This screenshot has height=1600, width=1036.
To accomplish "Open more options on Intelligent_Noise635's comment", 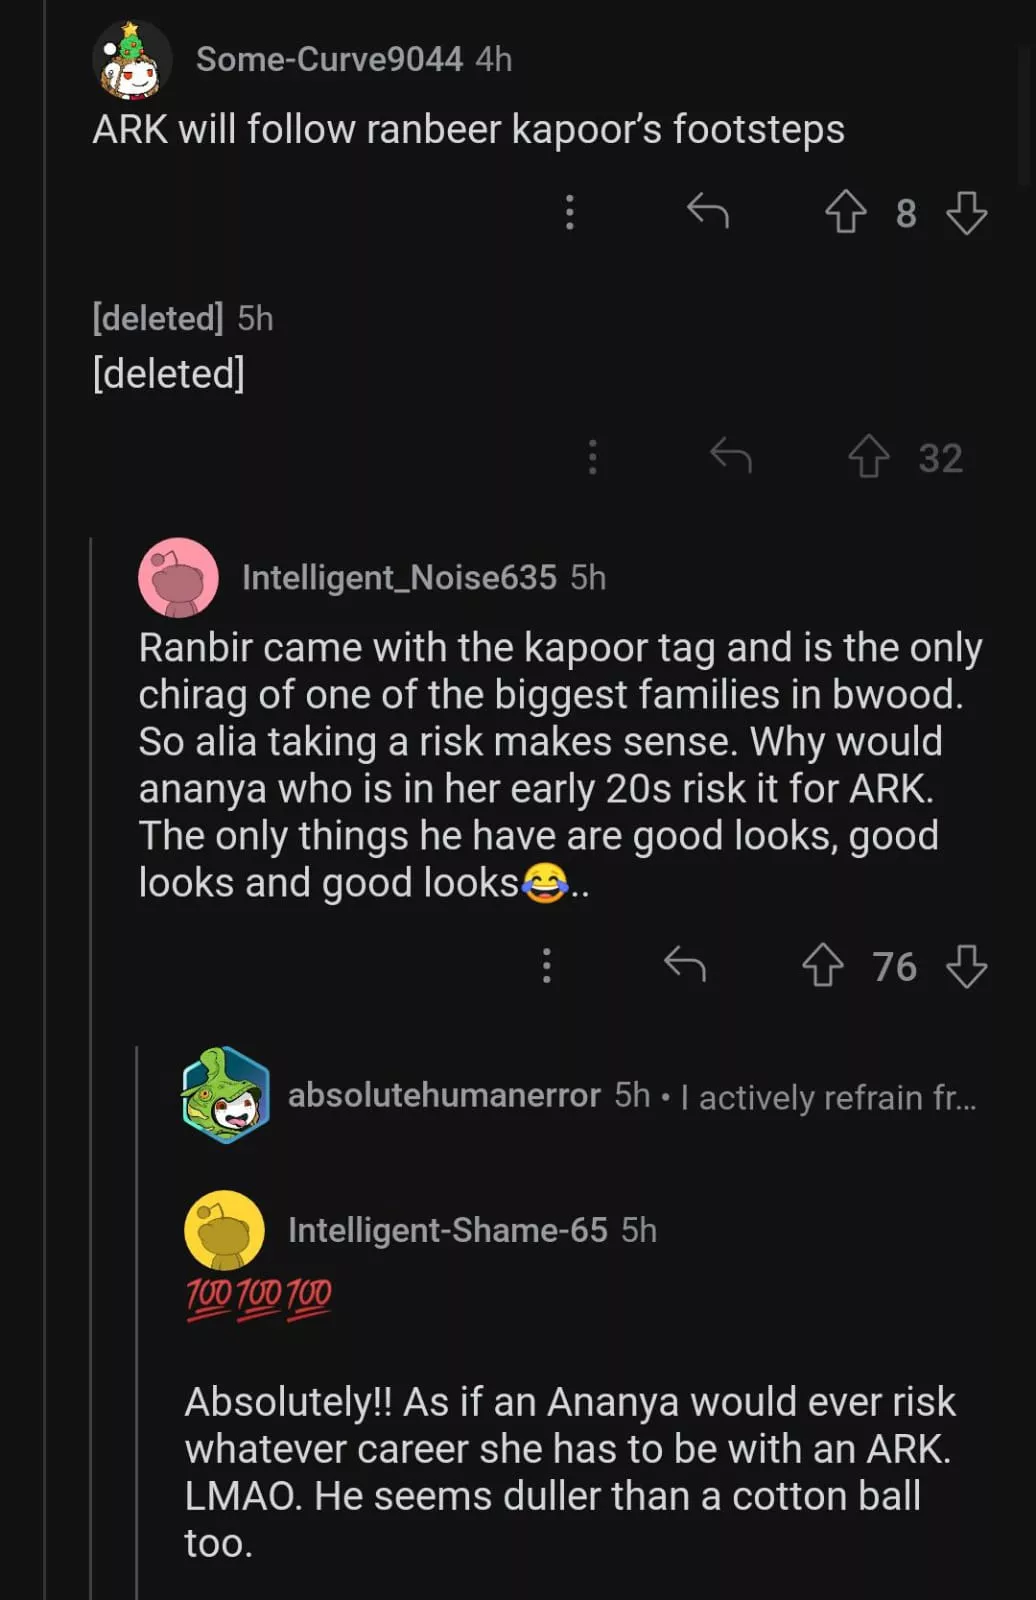I will [547, 966].
